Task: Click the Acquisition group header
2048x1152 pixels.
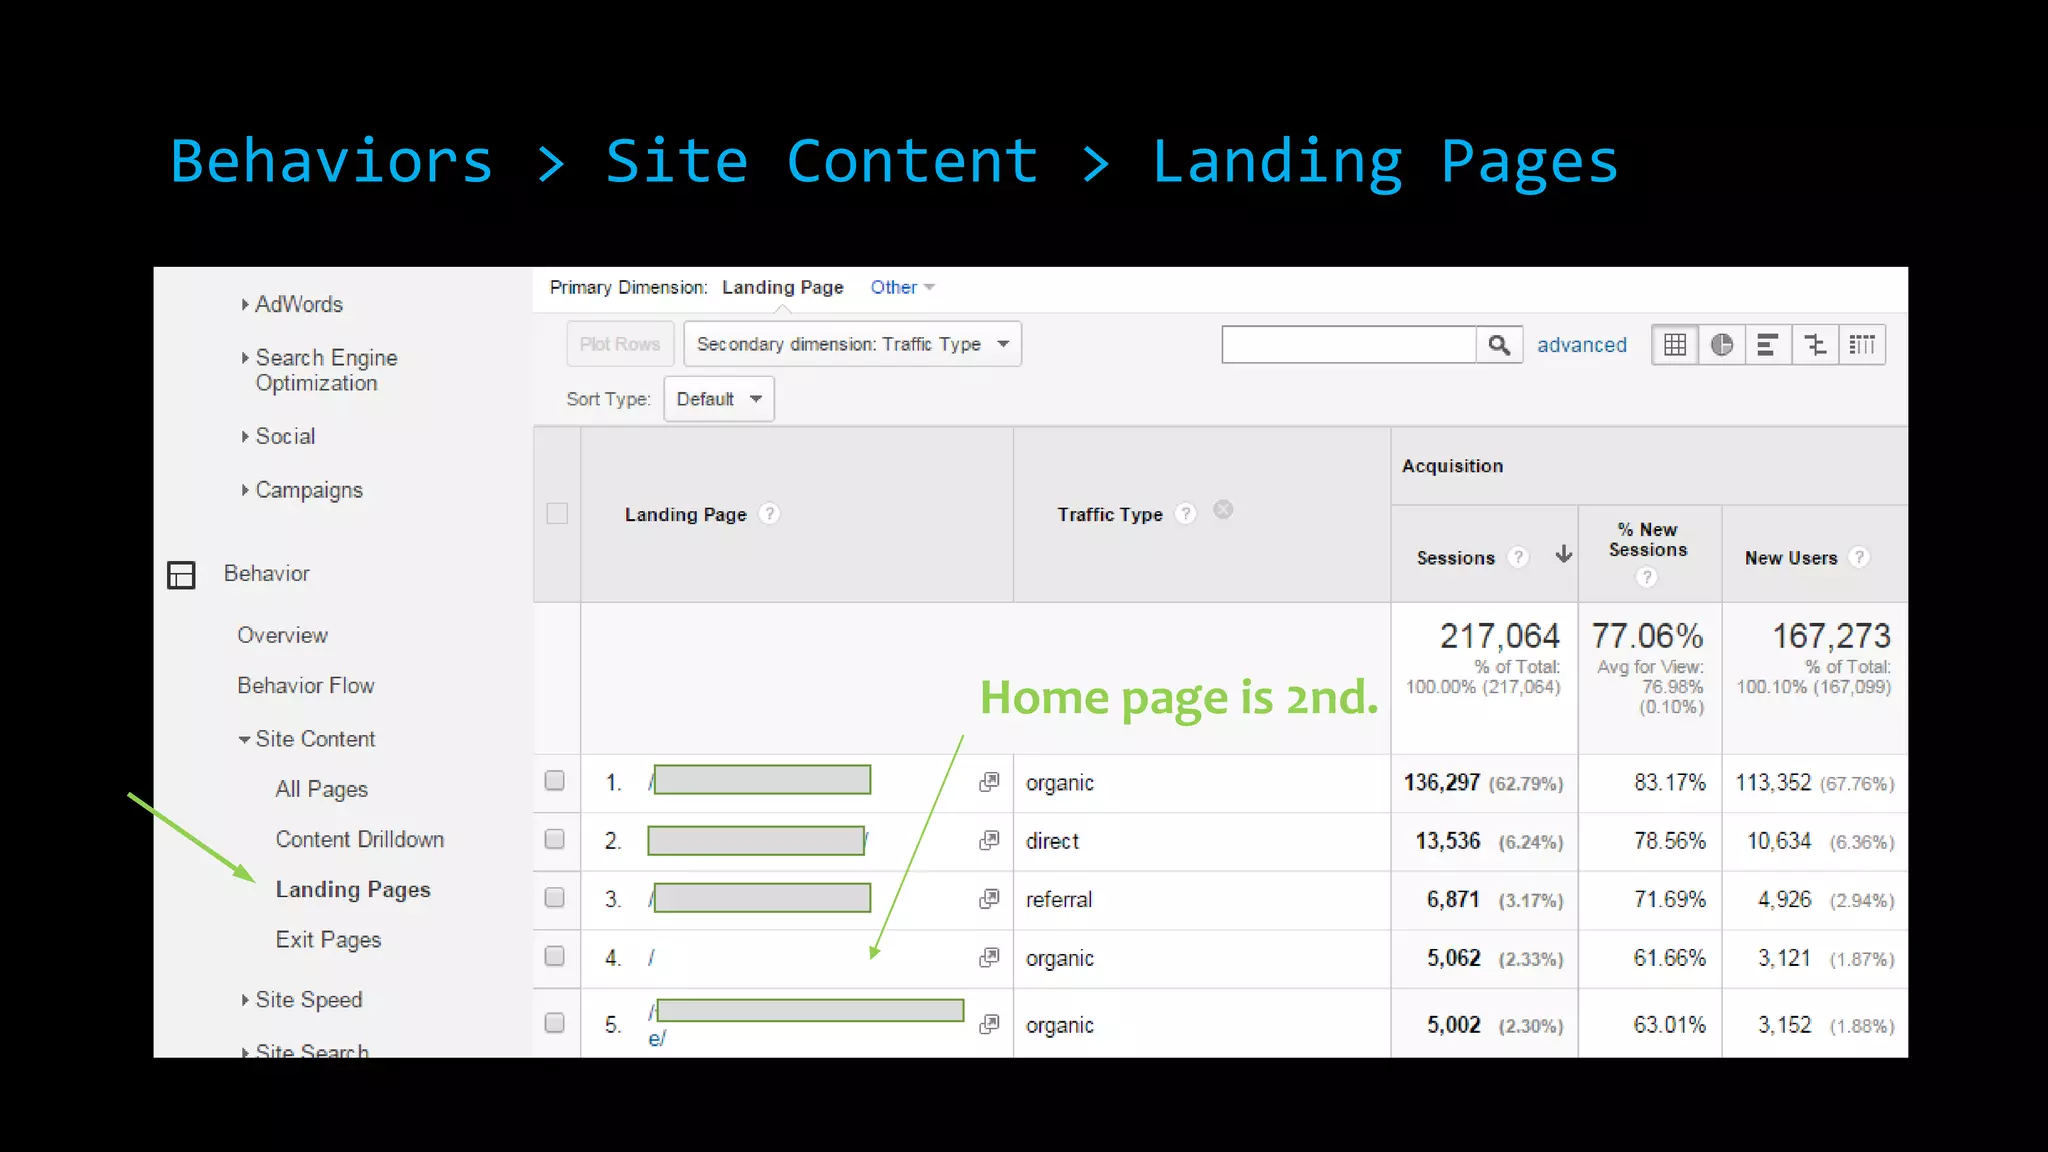Action: 1452,466
